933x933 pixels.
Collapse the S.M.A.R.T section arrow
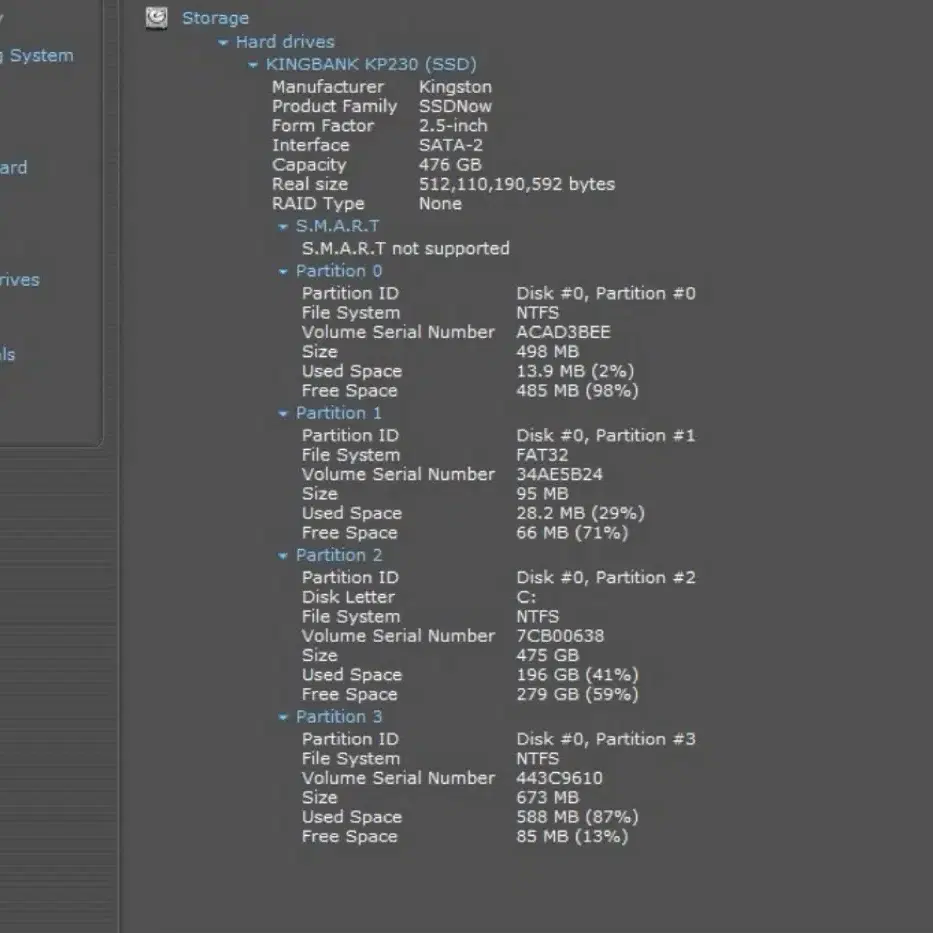point(283,227)
